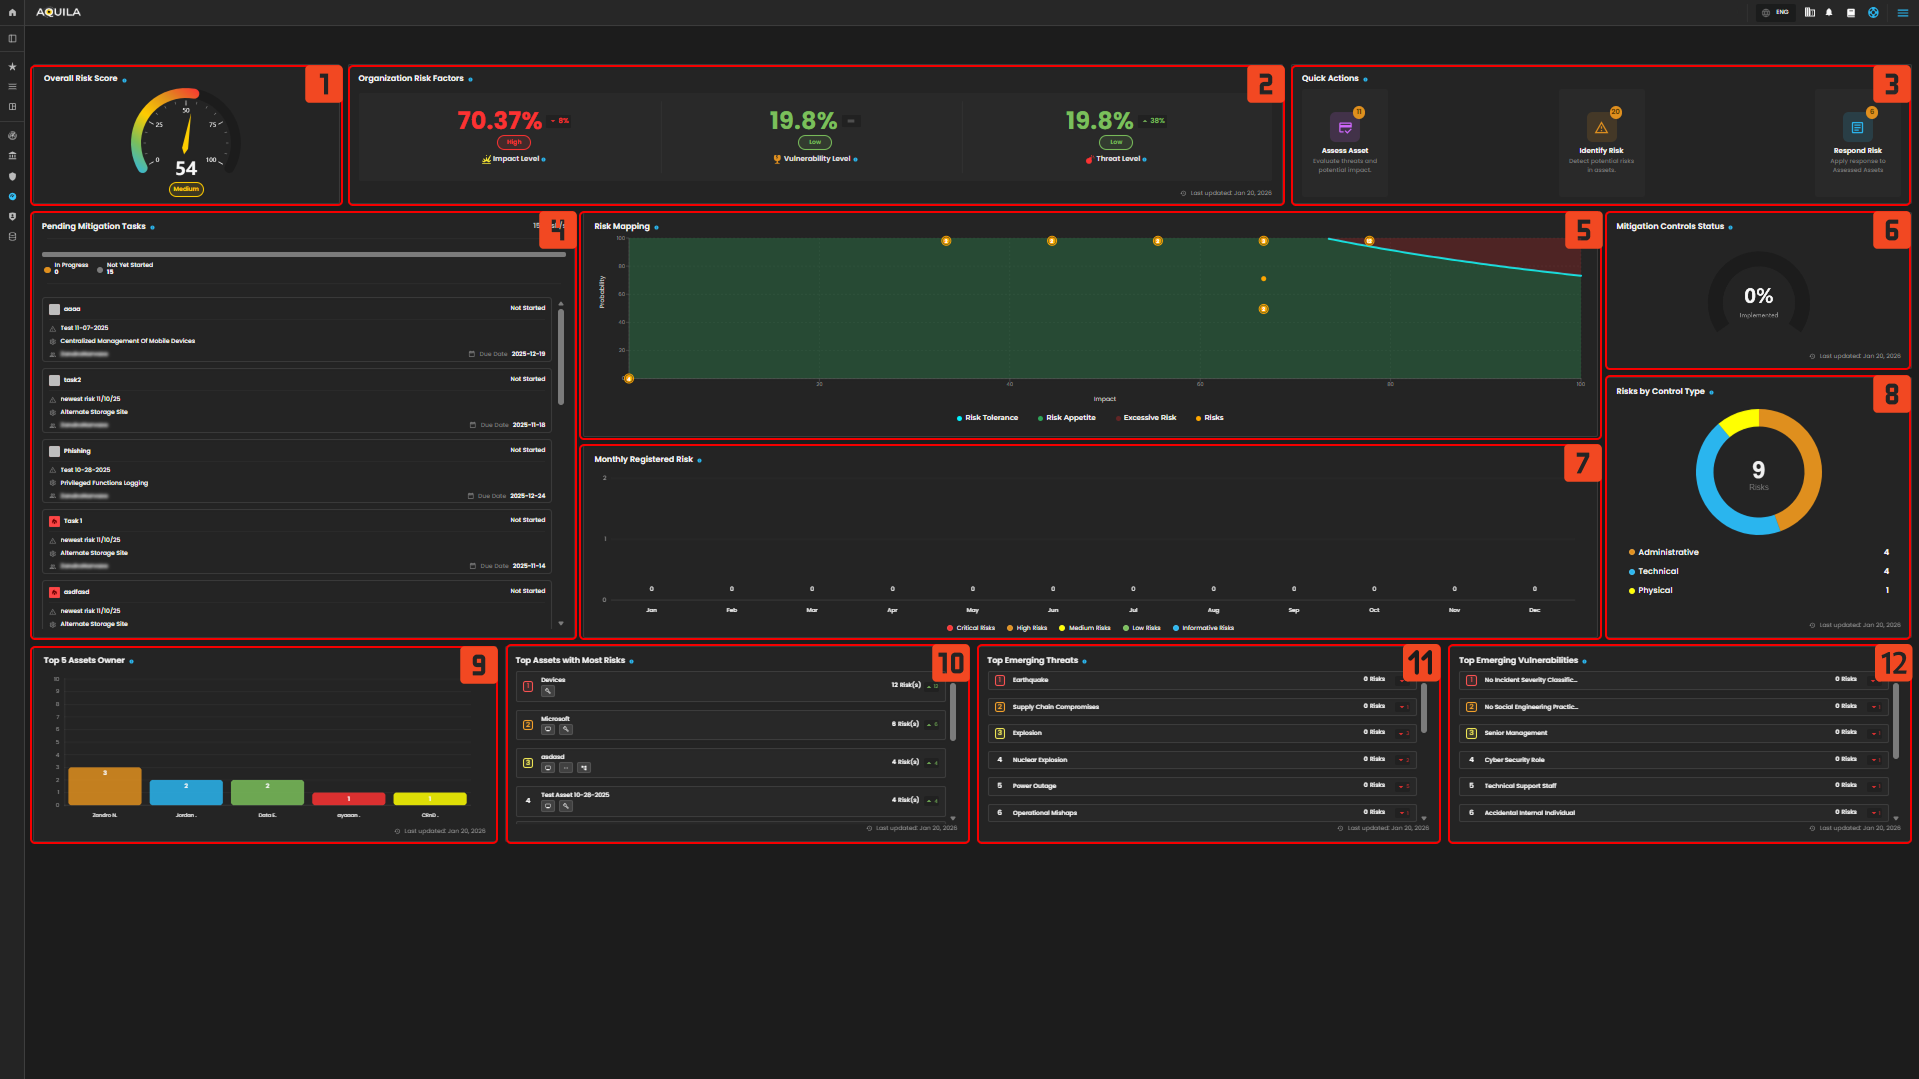Open the blue hamburger menu at top-right
This screenshot has height=1079, width=1919.
pyautogui.click(x=1902, y=13)
